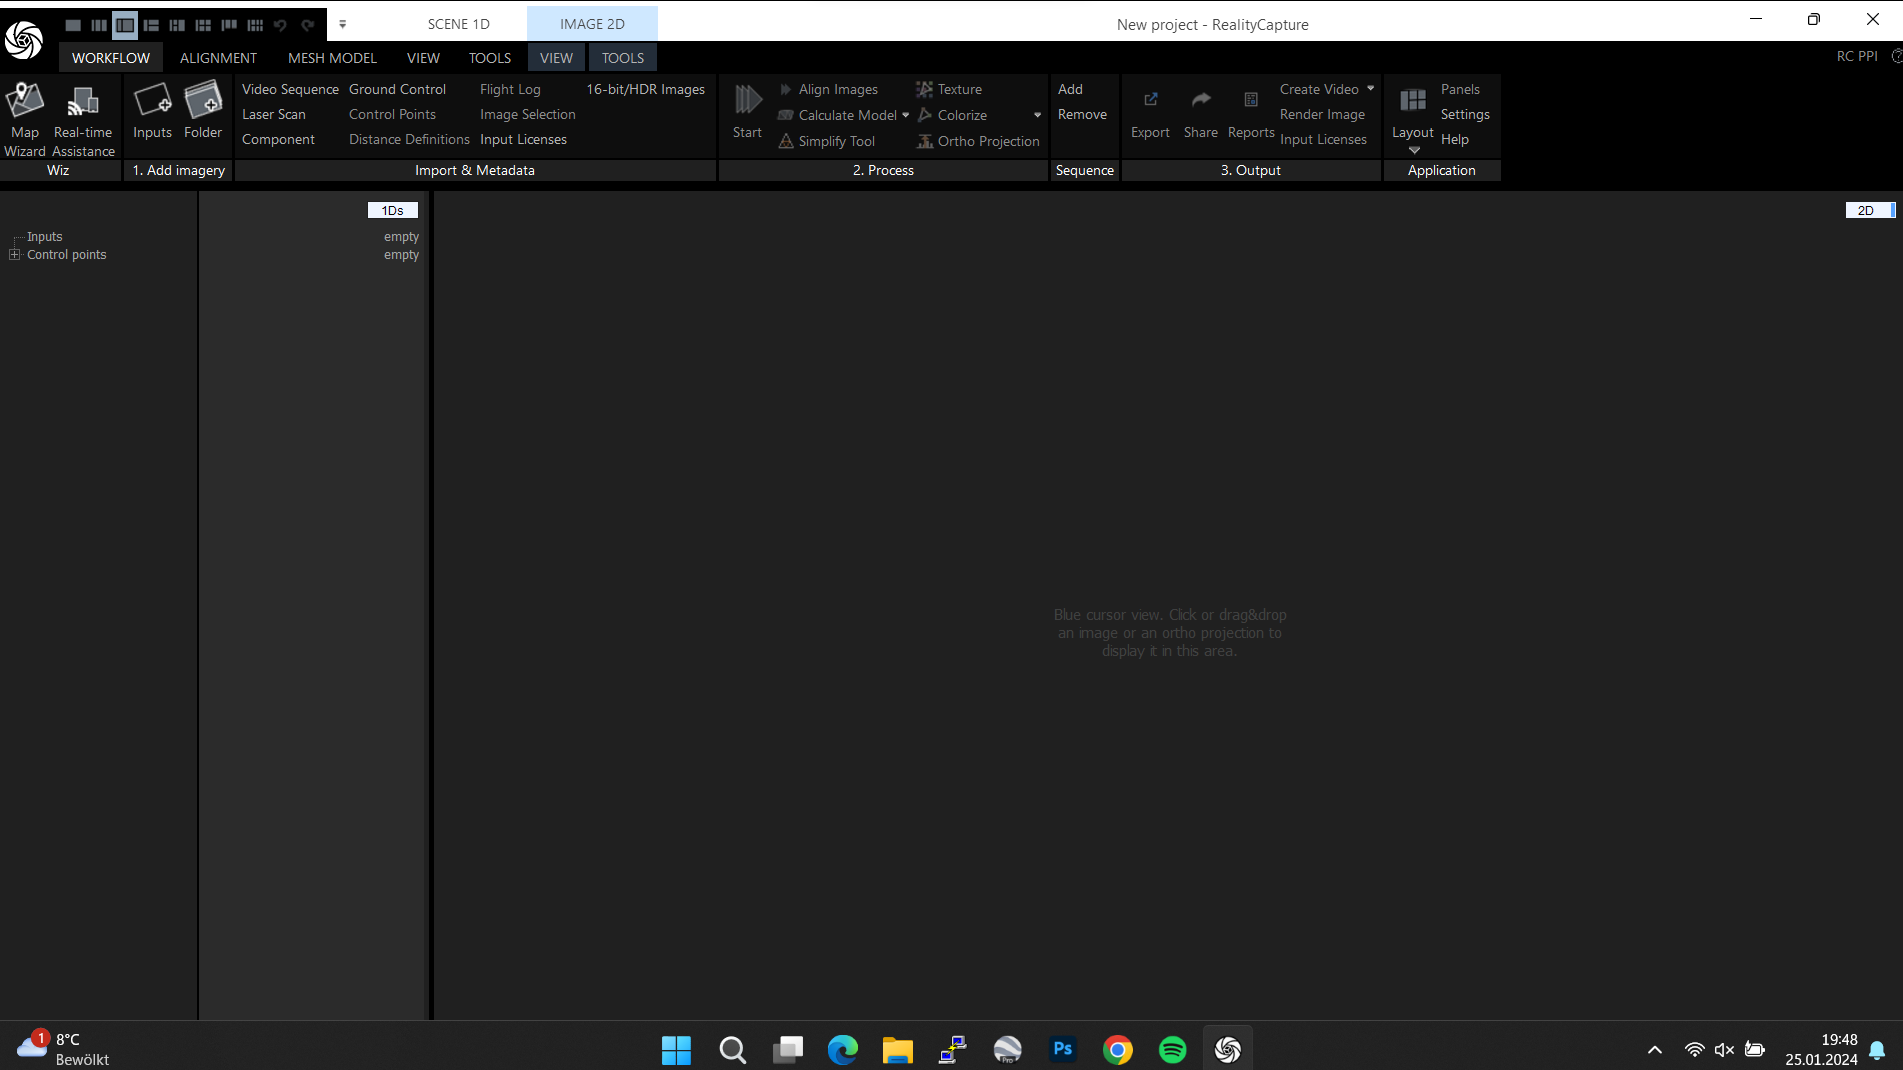
Task: Click the Start process icon
Action: 747,110
